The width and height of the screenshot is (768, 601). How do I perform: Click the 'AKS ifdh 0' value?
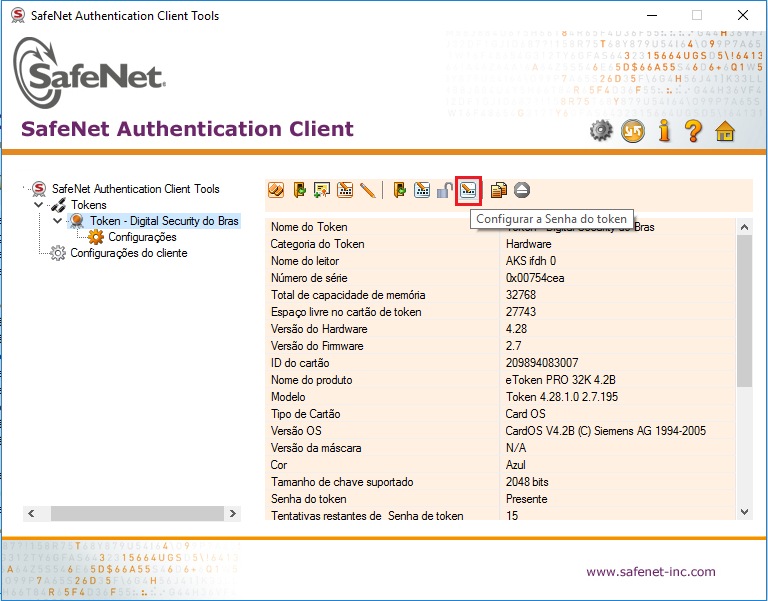pyautogui.click(x=531, y=261)
